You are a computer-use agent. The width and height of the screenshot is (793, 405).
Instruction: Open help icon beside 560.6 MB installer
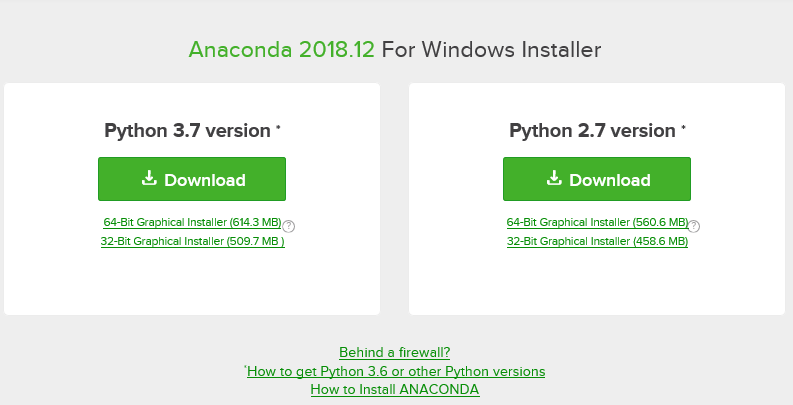694,226
